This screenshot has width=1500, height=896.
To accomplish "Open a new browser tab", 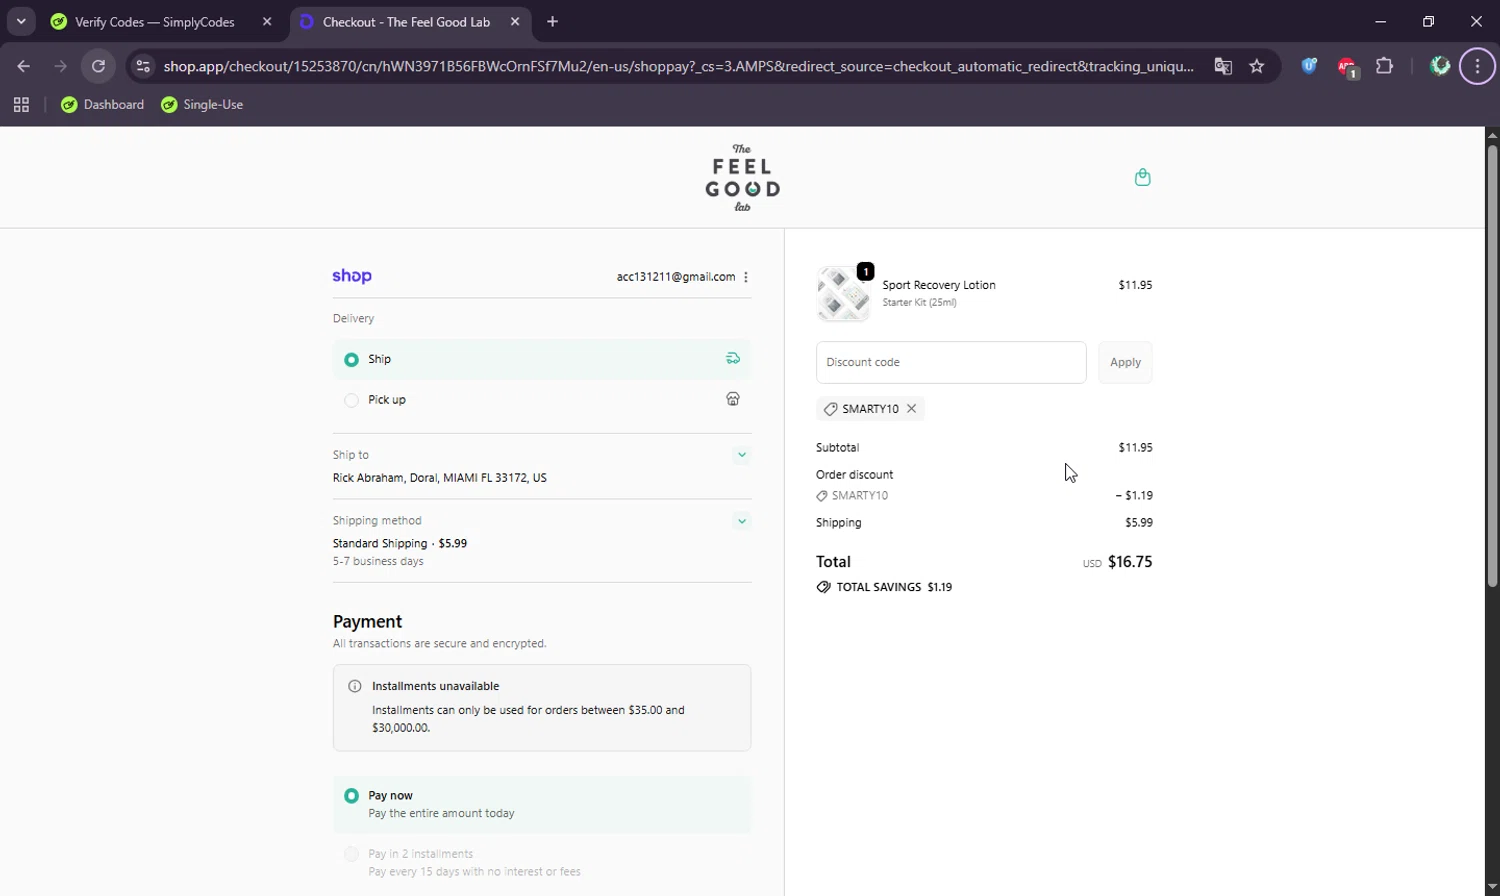I will 553,21.
